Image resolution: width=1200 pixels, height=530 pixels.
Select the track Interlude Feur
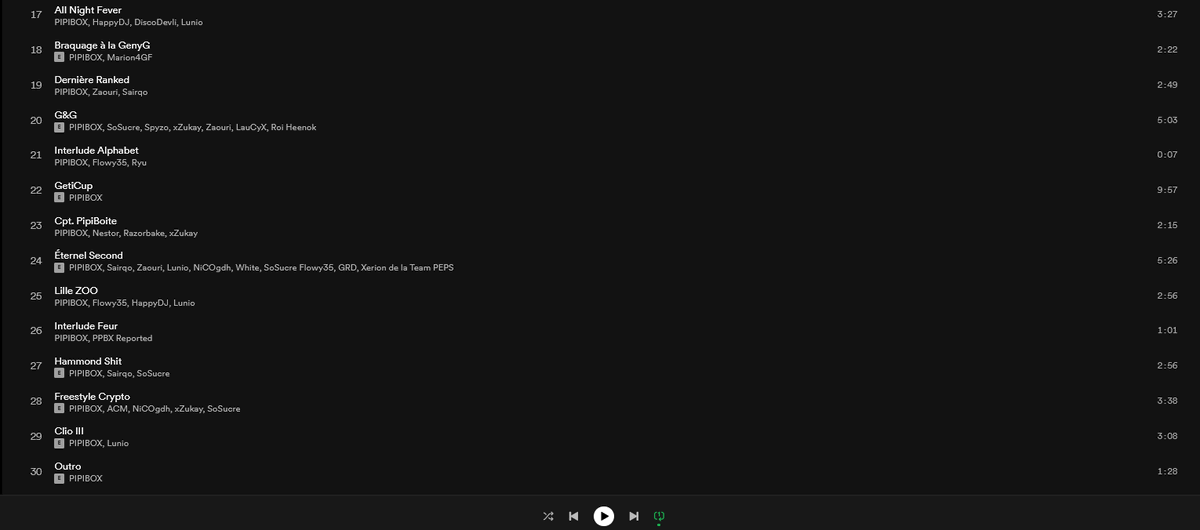click(86, 326)
